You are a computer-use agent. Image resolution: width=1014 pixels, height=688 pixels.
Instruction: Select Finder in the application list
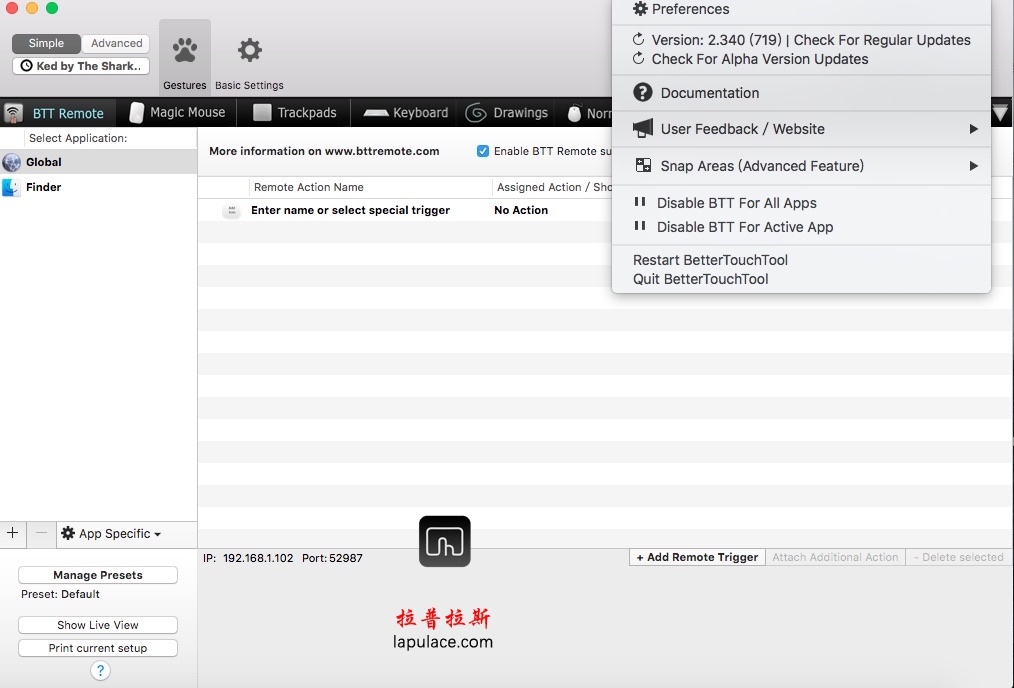click(98, 188)
